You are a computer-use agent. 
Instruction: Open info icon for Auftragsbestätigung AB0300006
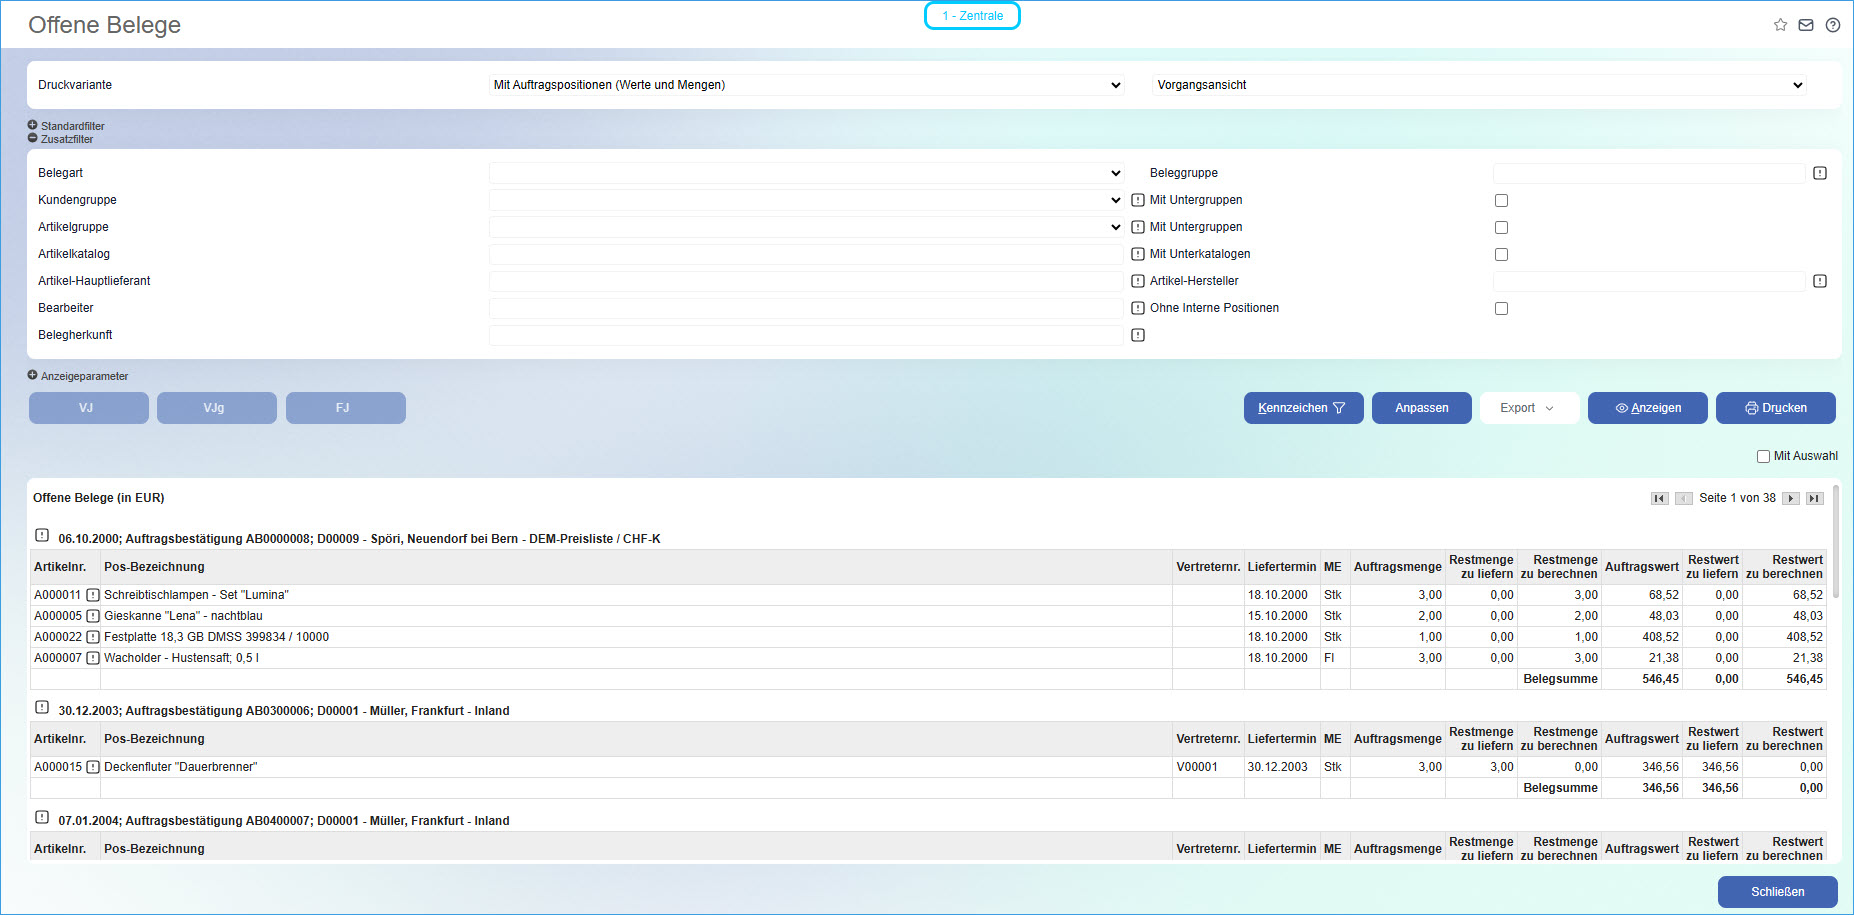[42, 707]
